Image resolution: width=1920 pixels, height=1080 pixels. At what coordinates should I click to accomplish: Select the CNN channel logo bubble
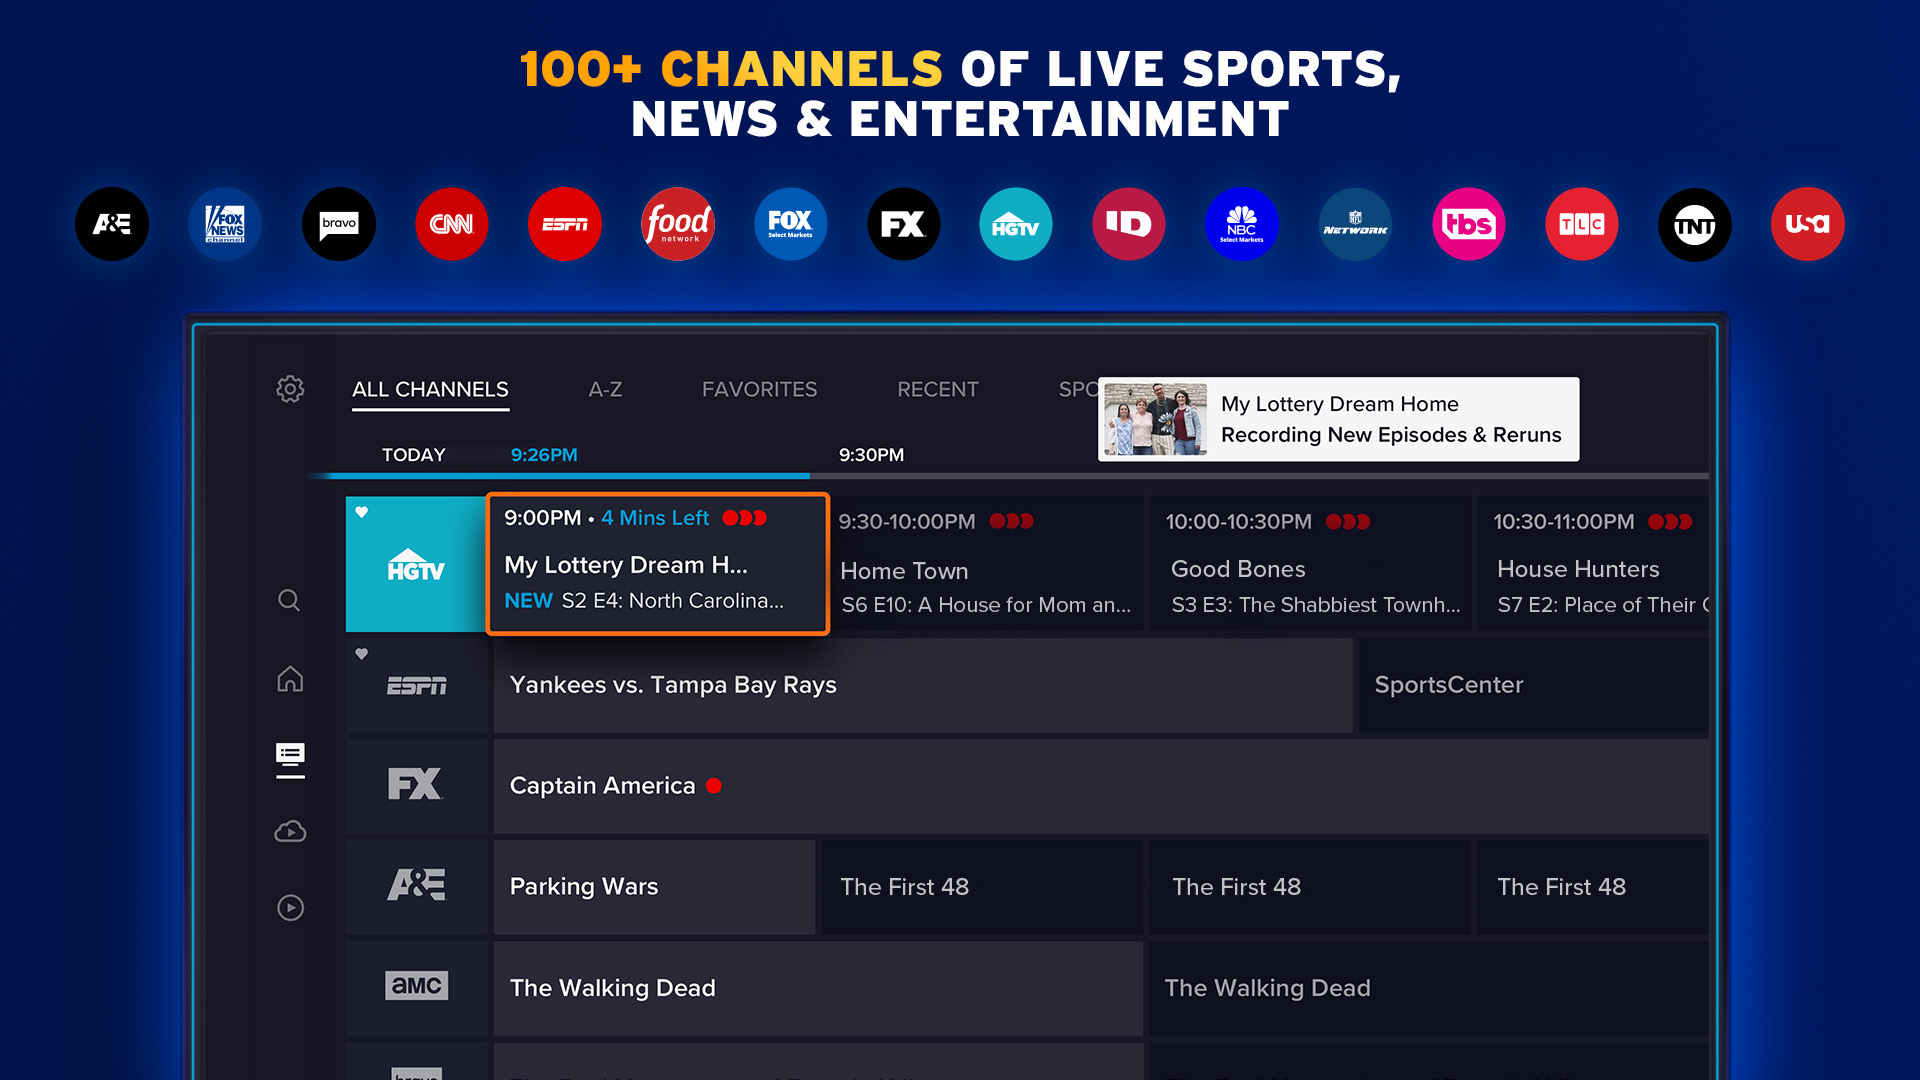[451, 224]
